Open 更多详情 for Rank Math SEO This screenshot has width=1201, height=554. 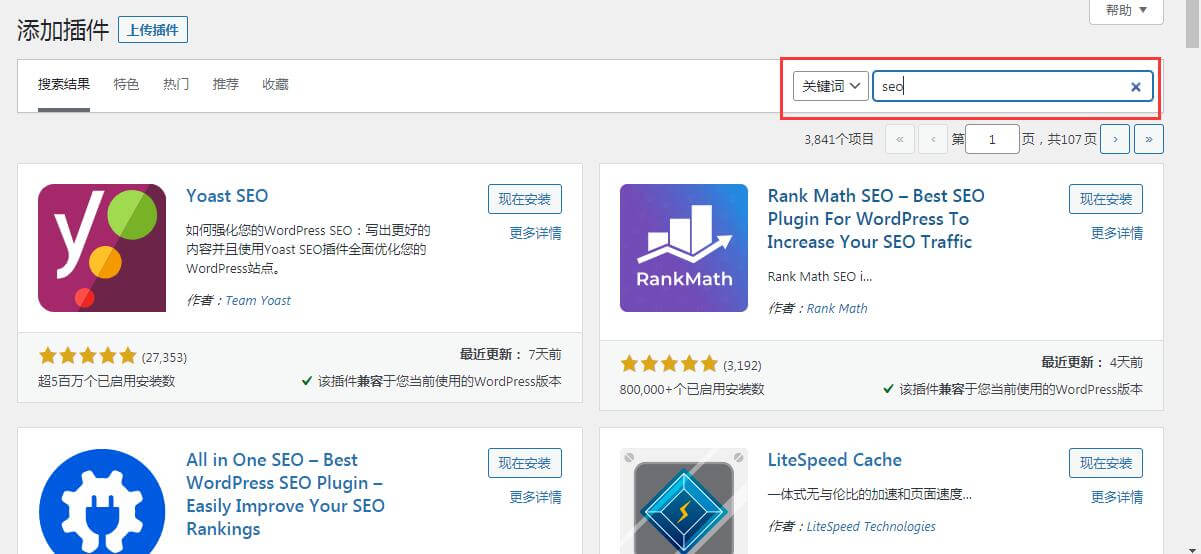pos(1117,233)
